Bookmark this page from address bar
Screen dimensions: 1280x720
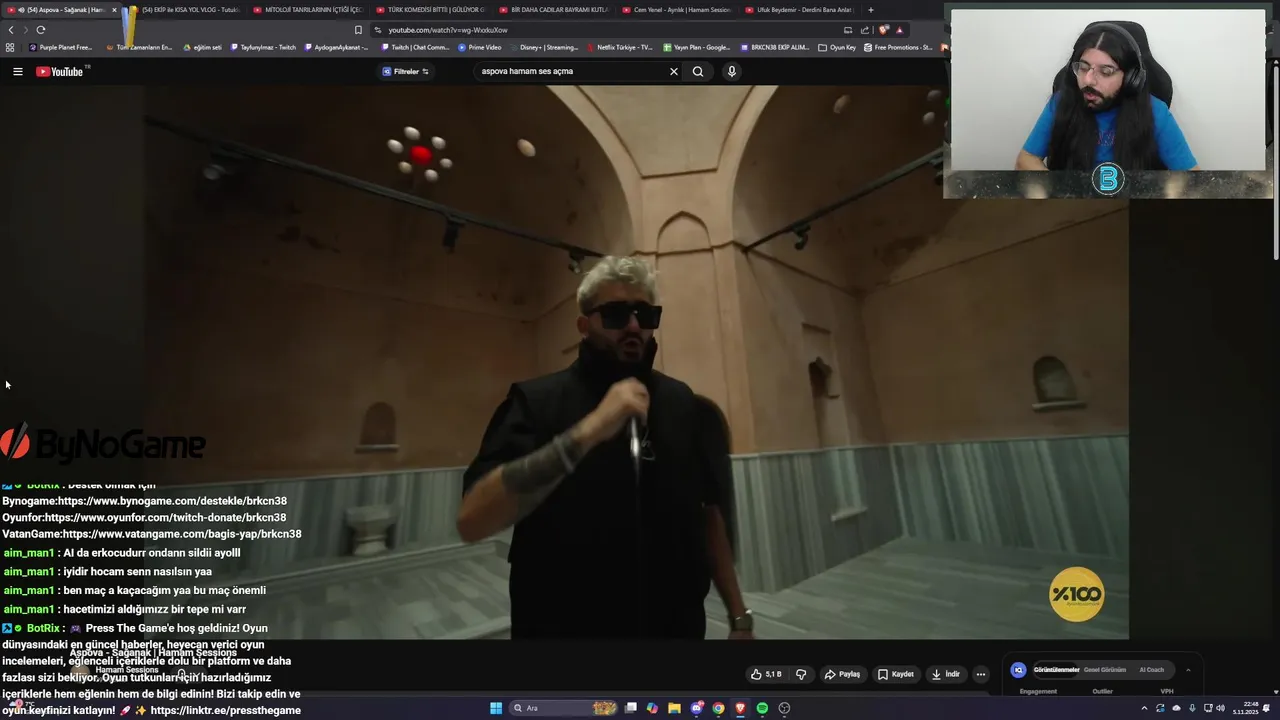[x=358, y=30]
